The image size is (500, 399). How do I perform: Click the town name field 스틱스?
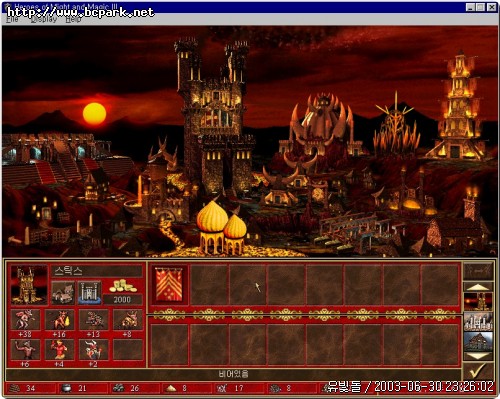pos(97,271)
